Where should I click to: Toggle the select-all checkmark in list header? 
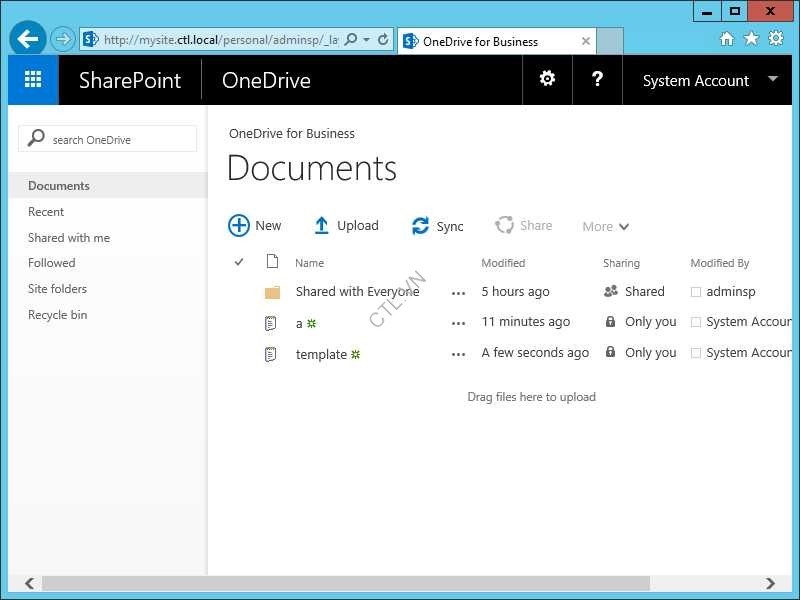[x=239, y=263]
